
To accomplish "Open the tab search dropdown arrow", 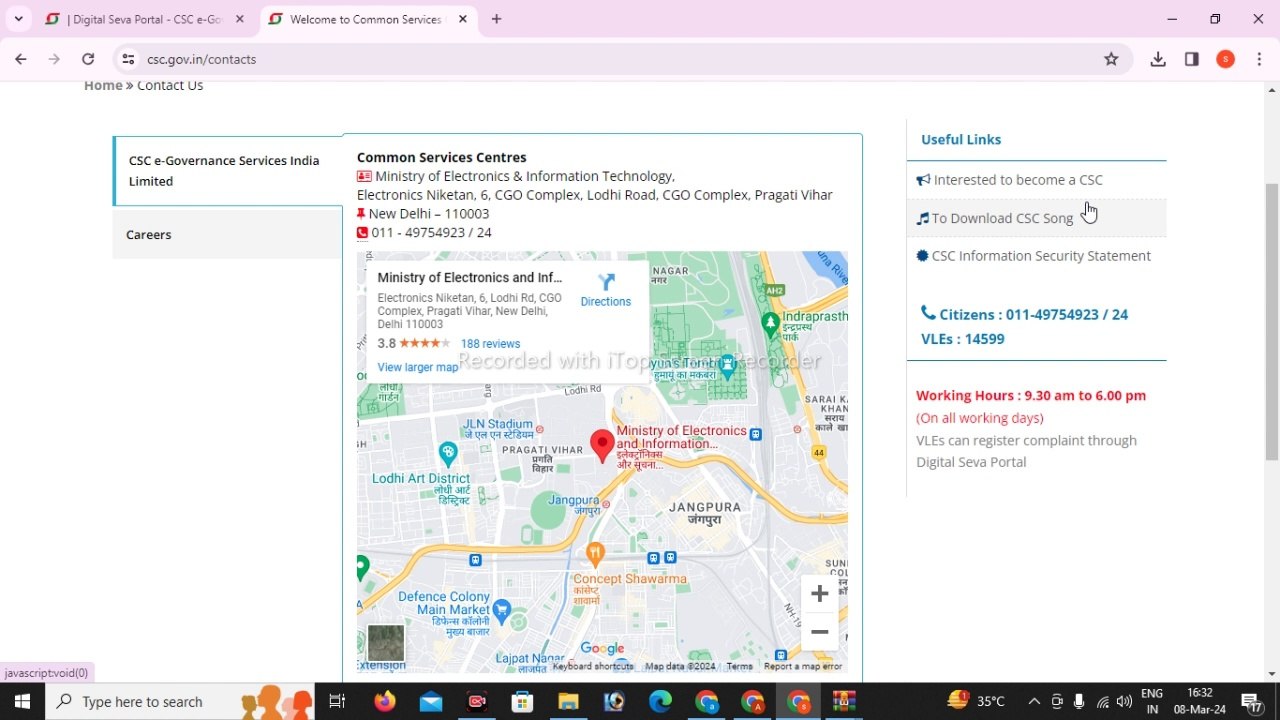I will [18, 19].
